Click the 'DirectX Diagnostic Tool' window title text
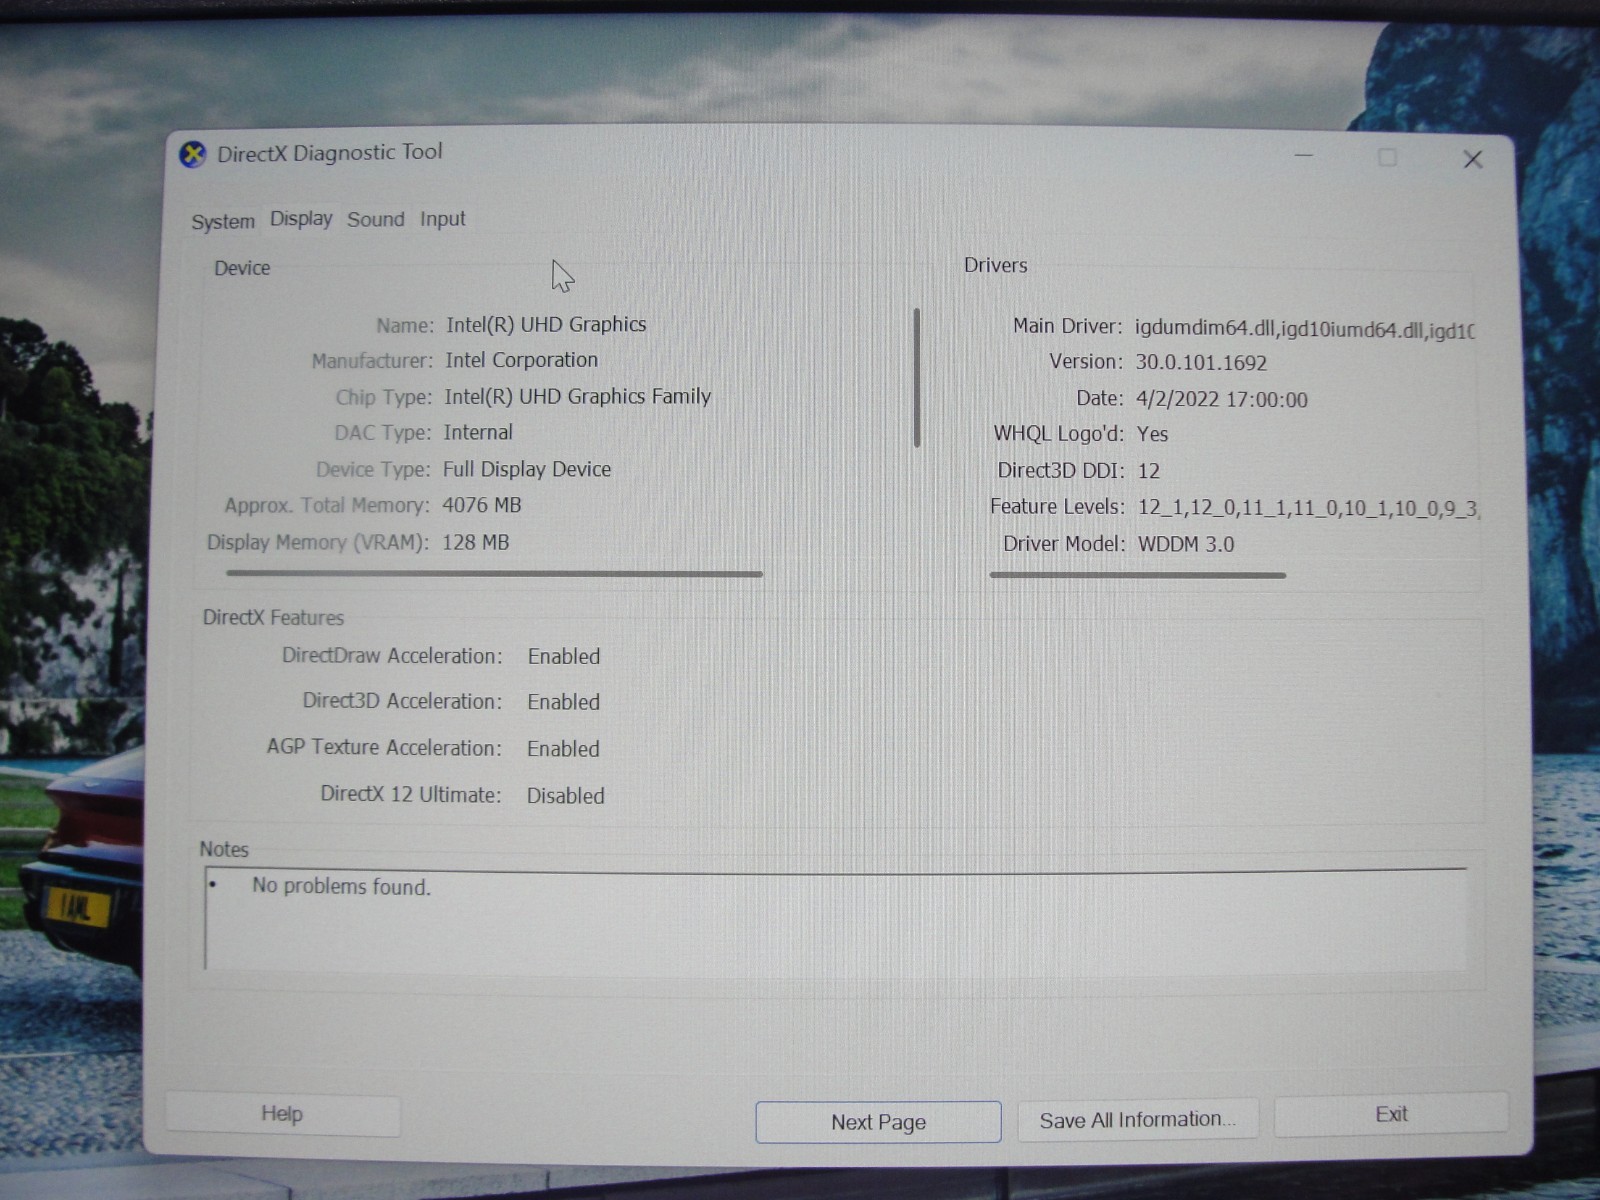The image size is (1600, 1200). [330, 153]
